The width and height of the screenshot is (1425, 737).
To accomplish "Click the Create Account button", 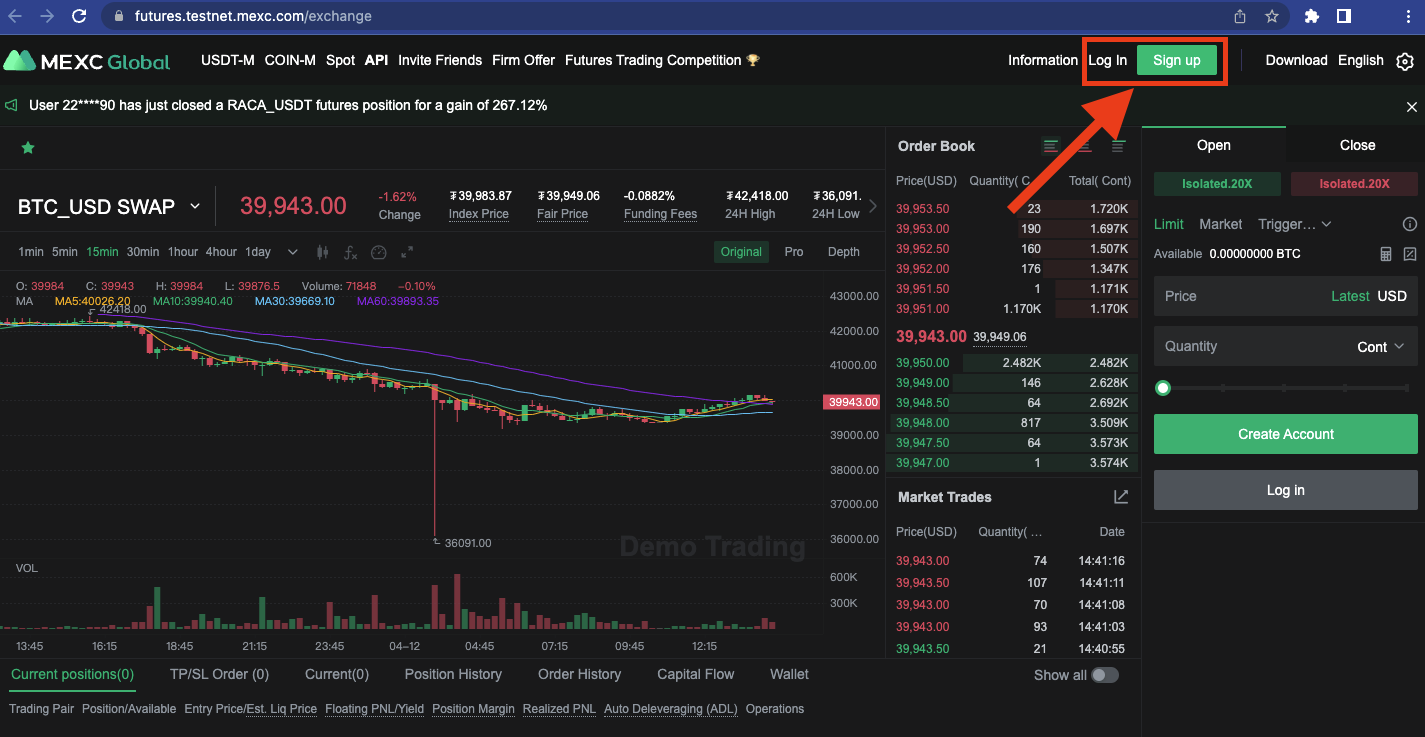I will click(1286, 434).
